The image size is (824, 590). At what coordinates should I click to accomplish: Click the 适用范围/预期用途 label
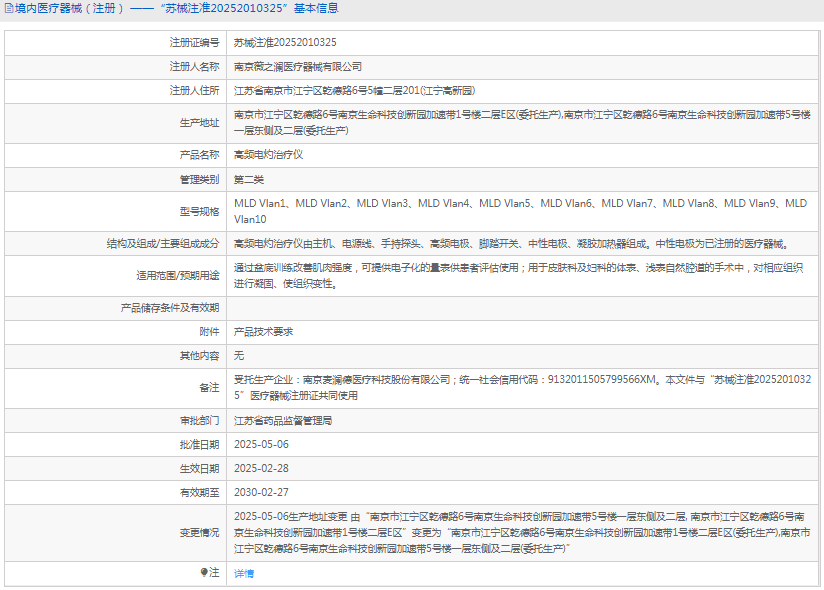pyautogui.click(x=178, y=276)
